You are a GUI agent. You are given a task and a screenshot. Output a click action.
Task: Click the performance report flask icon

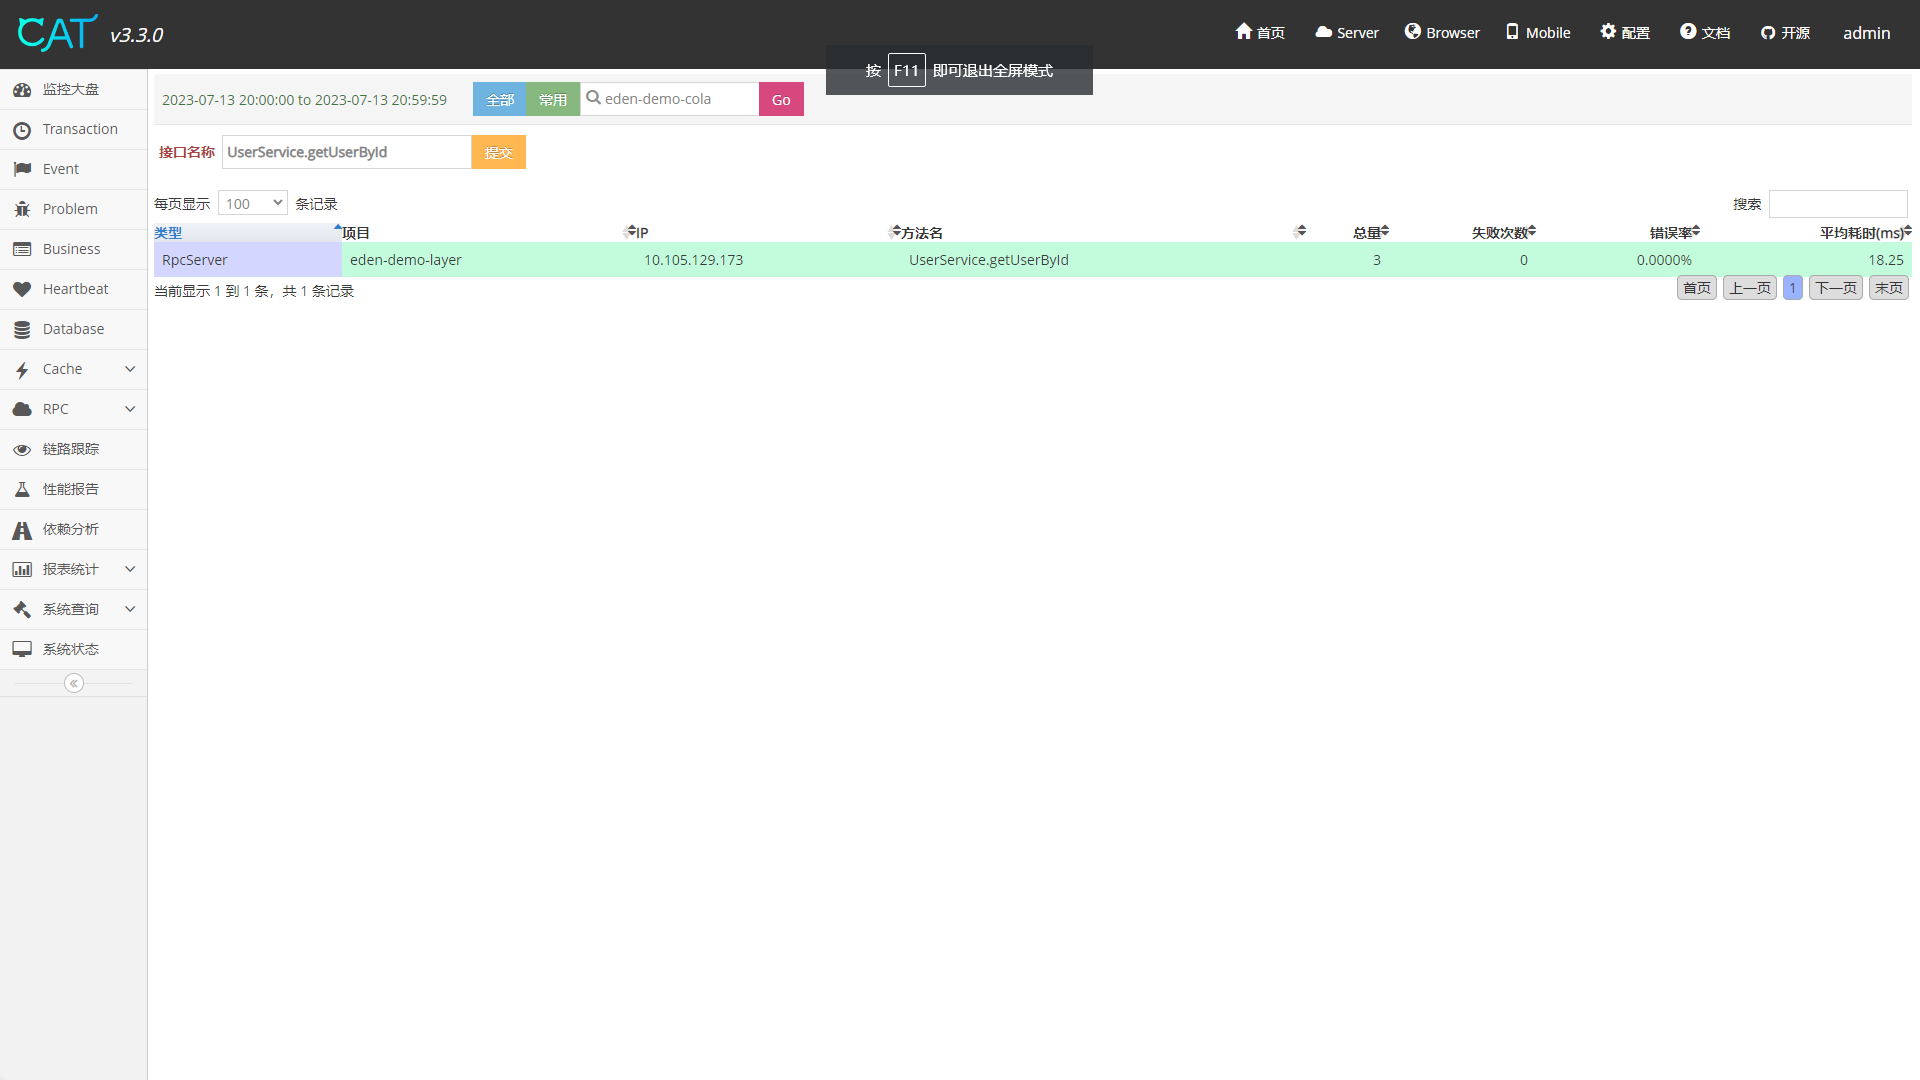tap(22, 489)
